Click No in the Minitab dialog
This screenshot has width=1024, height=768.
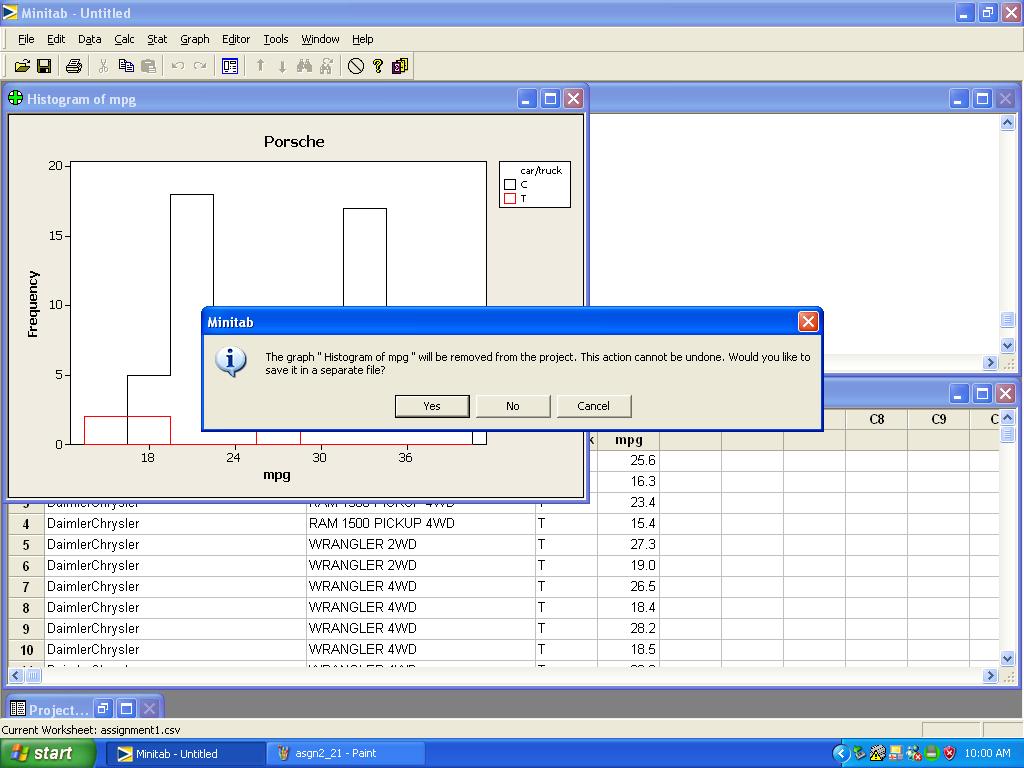coord(512,406)
